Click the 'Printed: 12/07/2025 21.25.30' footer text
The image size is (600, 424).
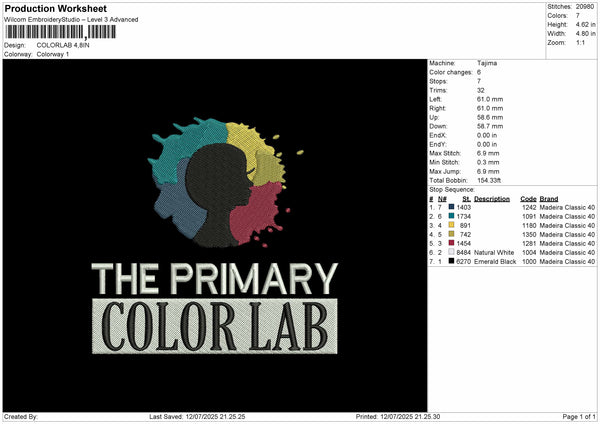point(398,416)
